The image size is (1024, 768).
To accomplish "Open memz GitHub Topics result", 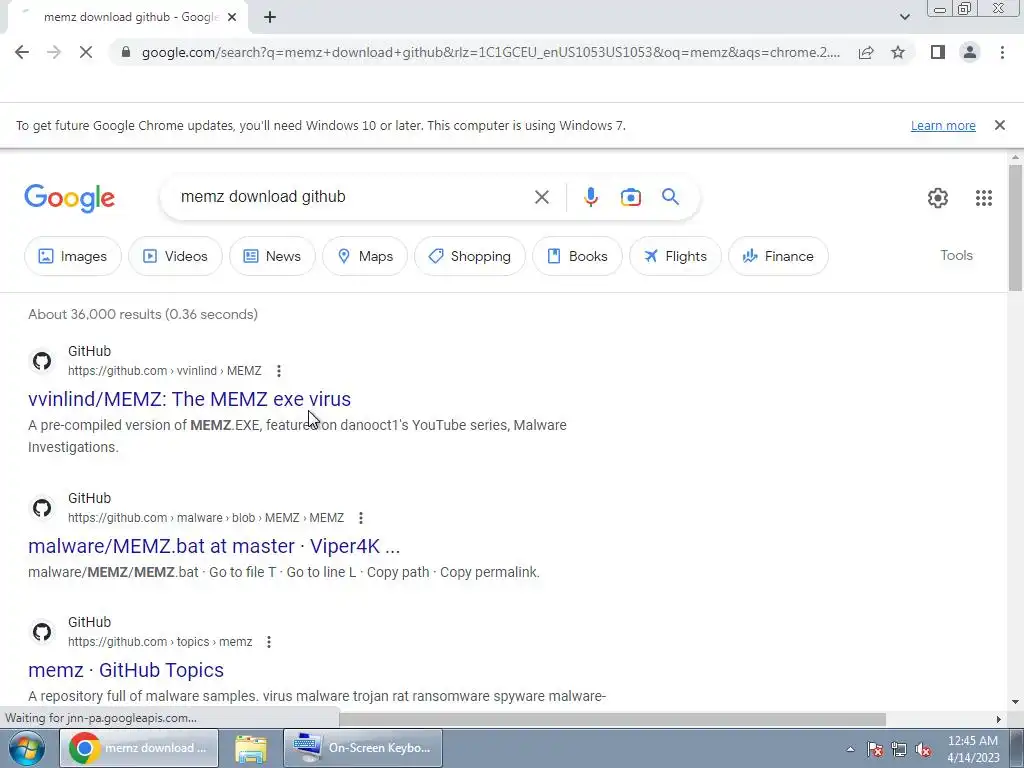I will pos(126,670).
